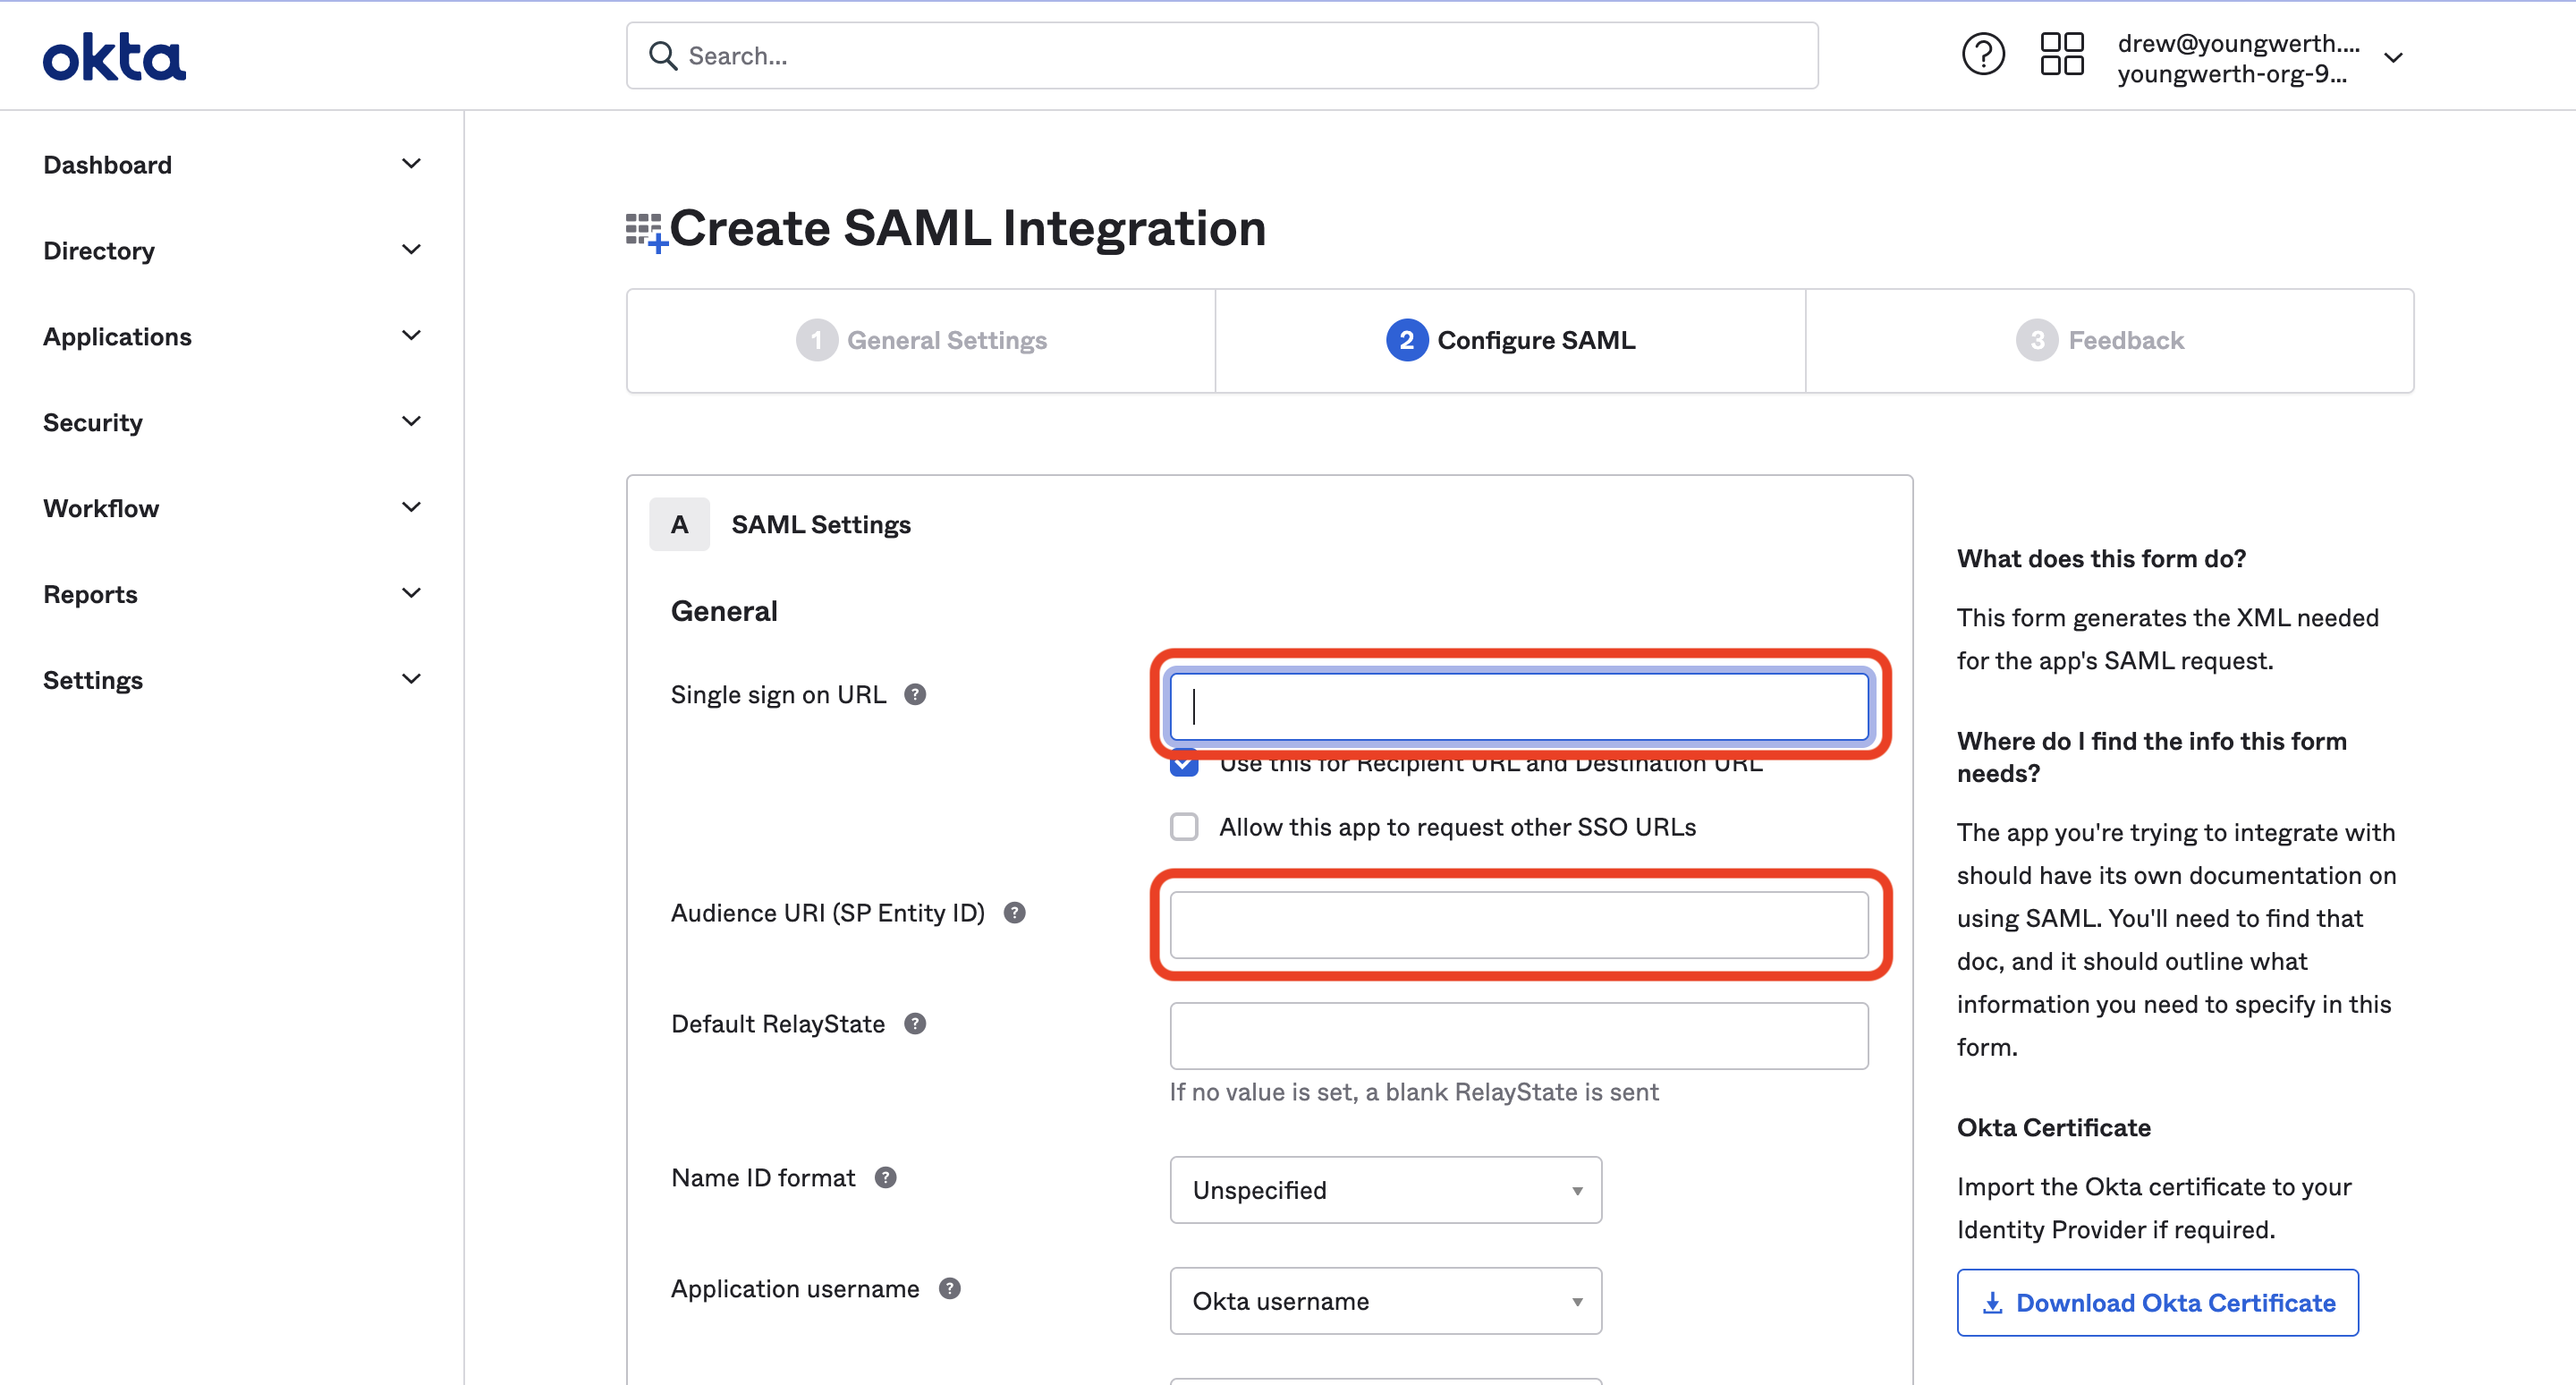Go to General Settings step tab

(x=921, y=340)
